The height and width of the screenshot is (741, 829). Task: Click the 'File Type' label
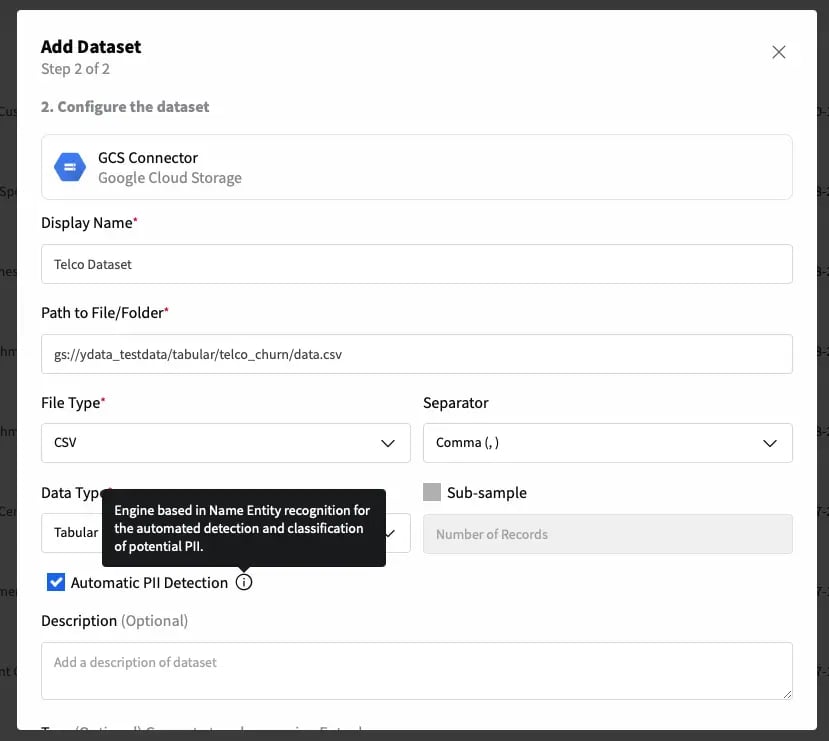click(73, 403)
